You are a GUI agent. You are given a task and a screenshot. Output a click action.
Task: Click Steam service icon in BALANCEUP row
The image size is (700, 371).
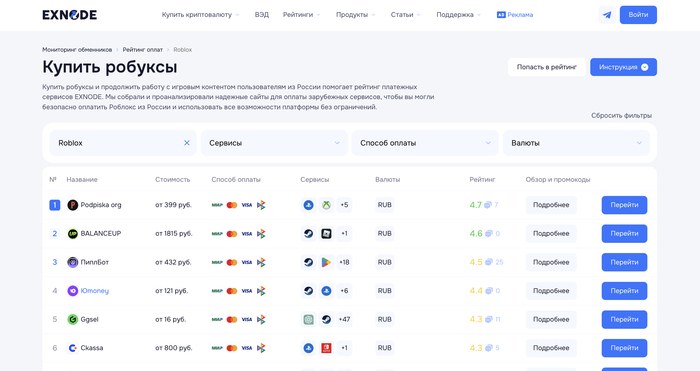[x=308, y=233]
